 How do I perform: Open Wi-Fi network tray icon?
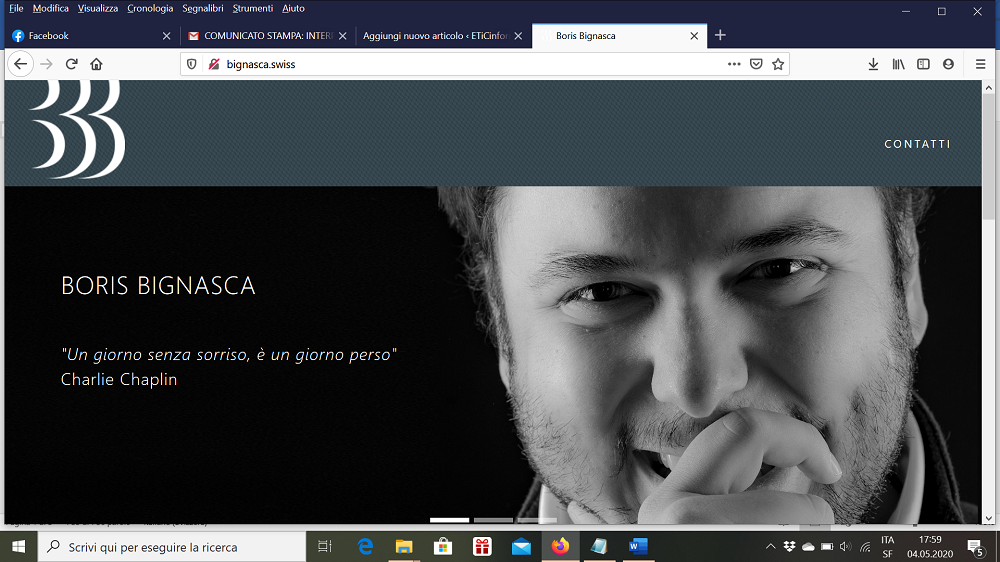(x=865, y=547)
